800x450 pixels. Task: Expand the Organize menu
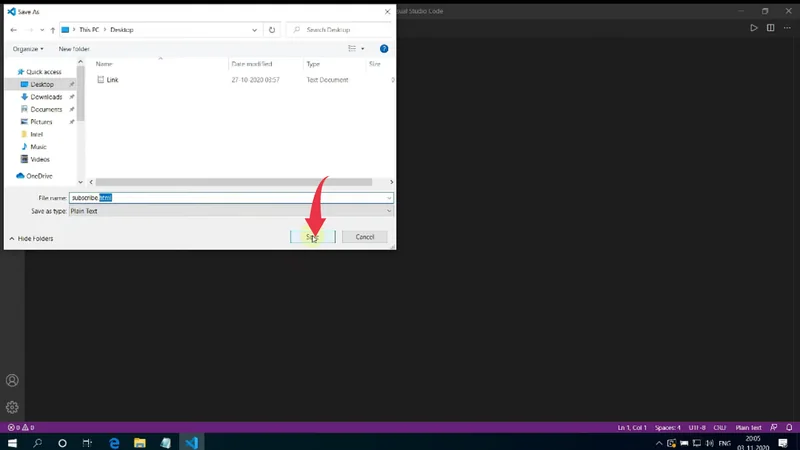[28, 48]
